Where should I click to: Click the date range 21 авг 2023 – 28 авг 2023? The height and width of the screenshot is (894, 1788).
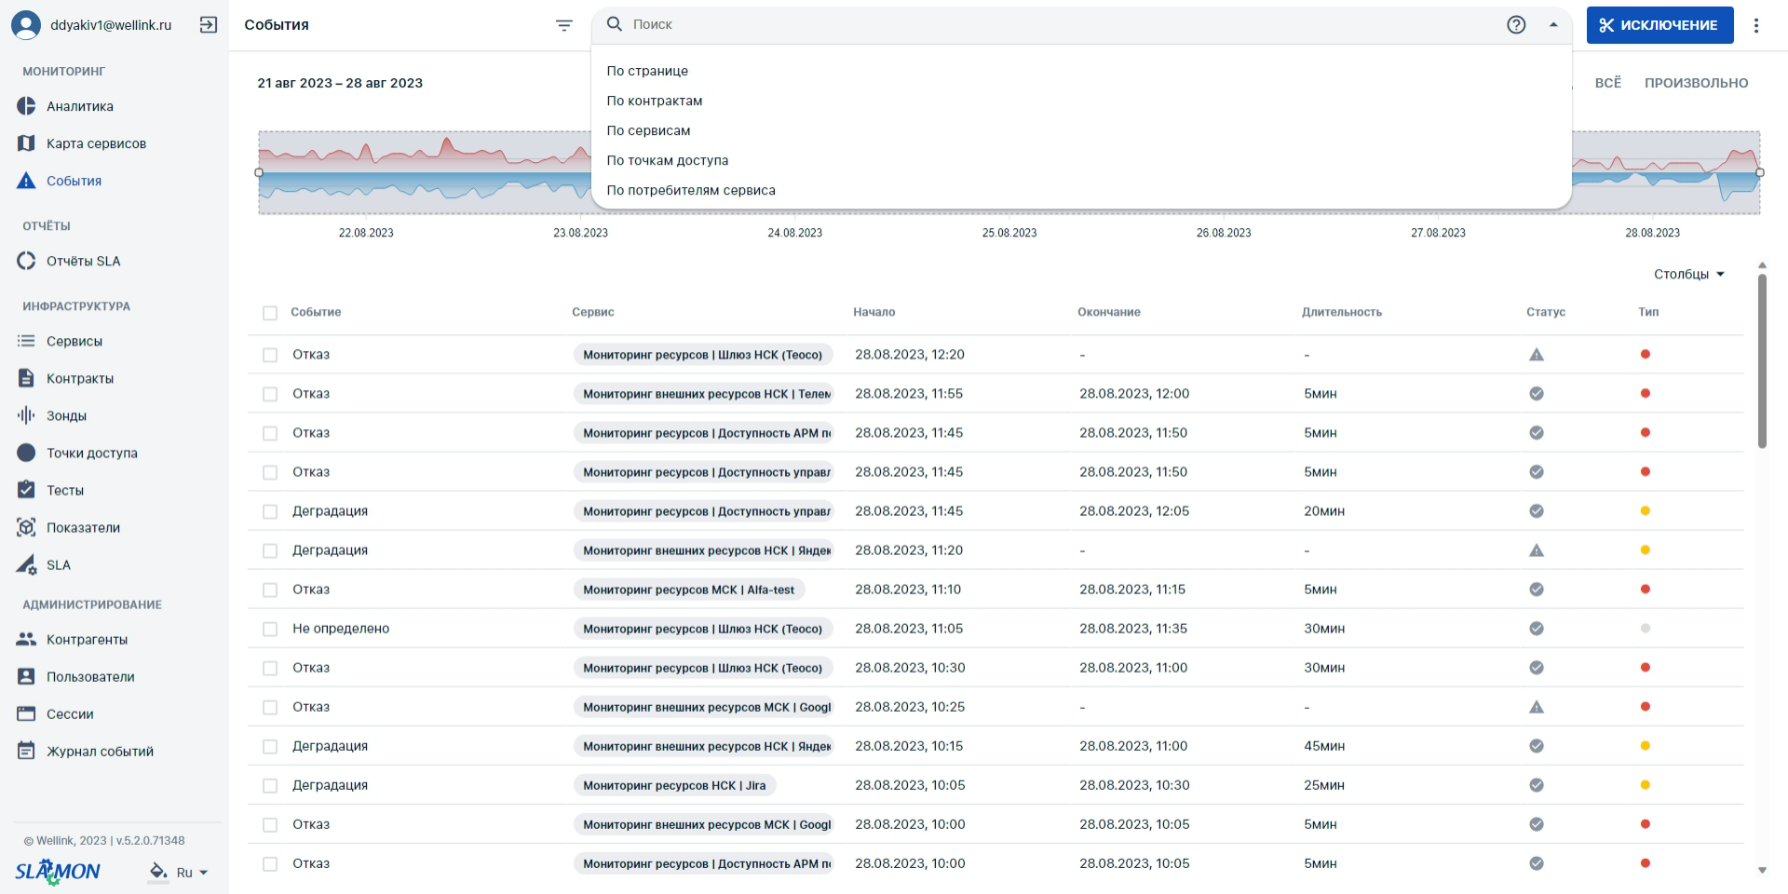[x=340, y=83]
